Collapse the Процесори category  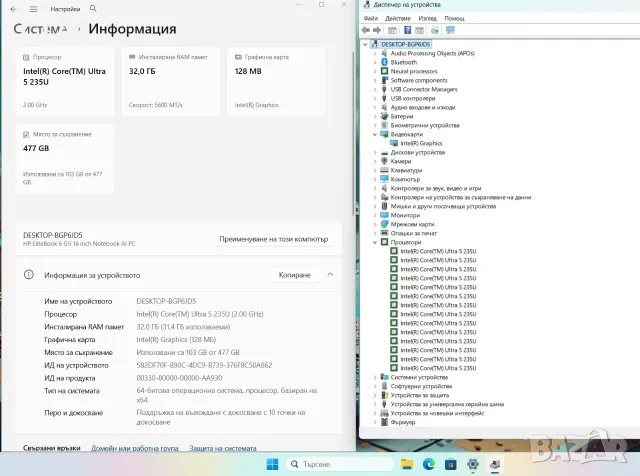pos(375,242)
